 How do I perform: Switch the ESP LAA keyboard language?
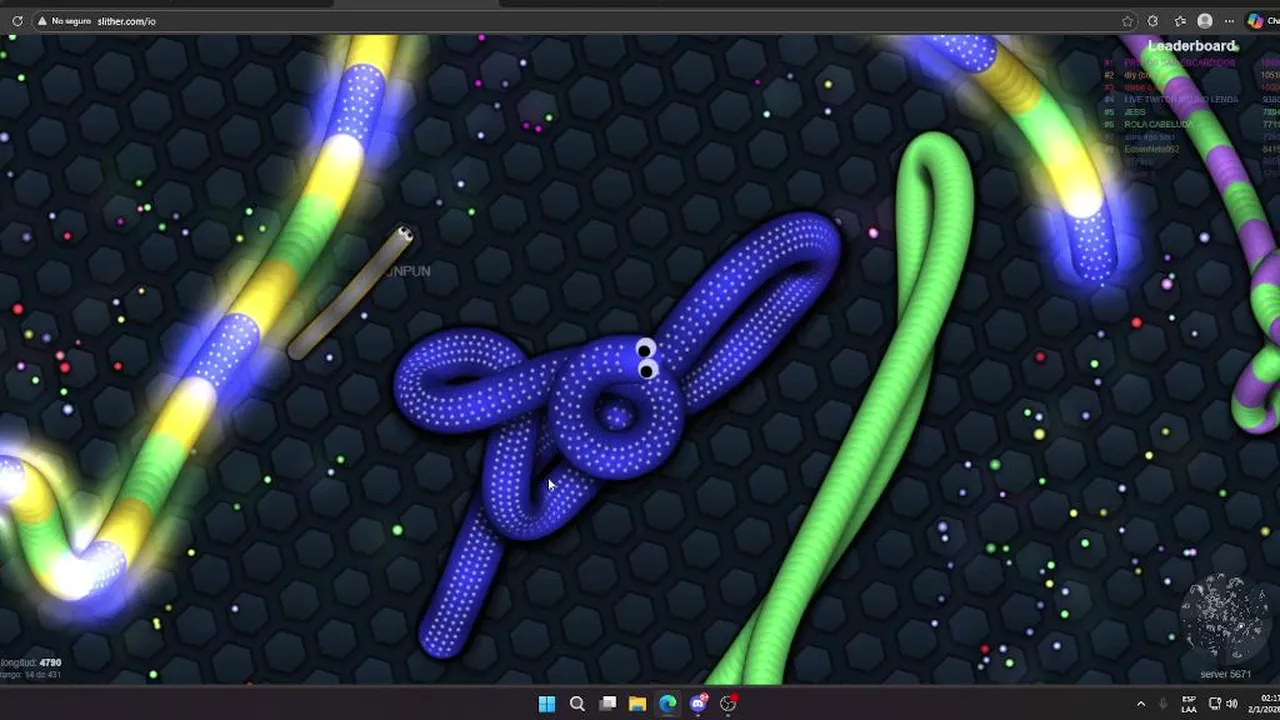[x=1189, y=704]
